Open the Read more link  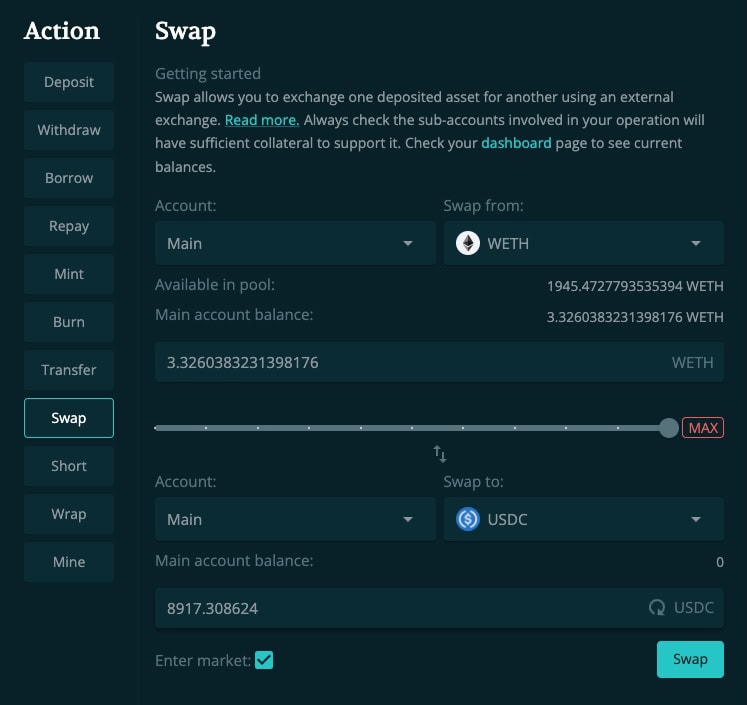coord(262,120)
